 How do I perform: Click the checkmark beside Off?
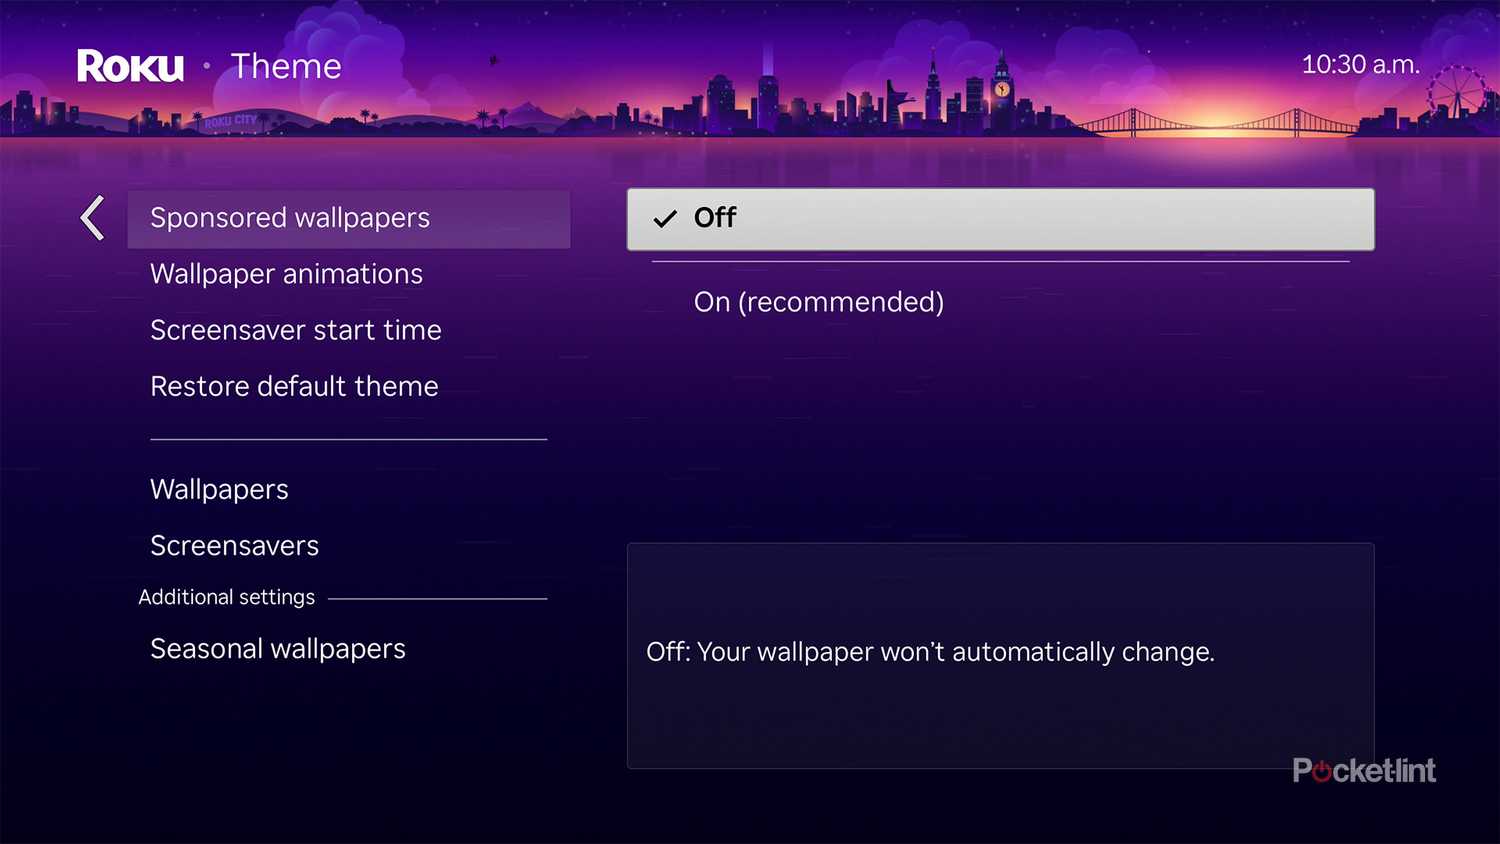point(665,219)
